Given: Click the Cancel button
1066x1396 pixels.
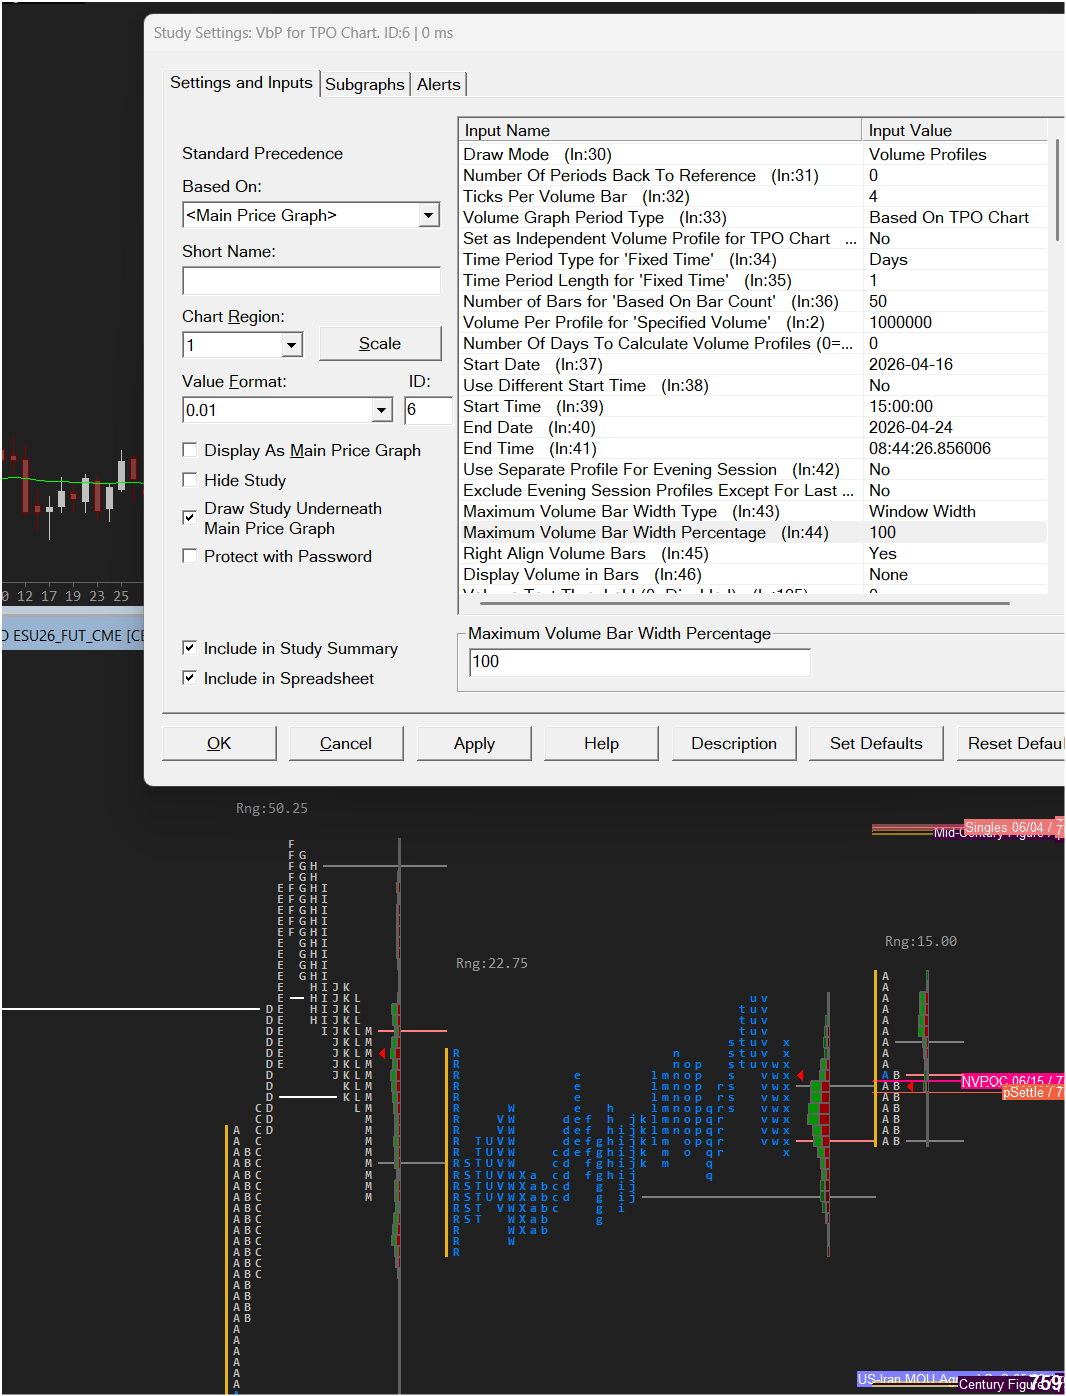Looking at the screenshot, I should click(x=346, y=743).
